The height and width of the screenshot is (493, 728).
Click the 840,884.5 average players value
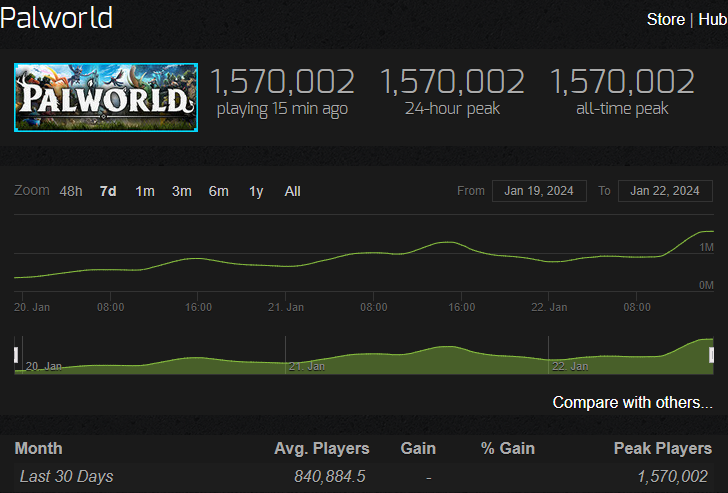pyautogui.click(x=330, y=477)
